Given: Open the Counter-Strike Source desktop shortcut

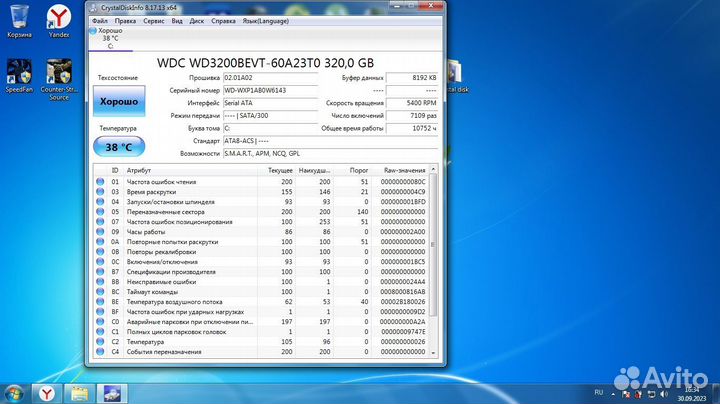Looking at the screenshot, I should coord(59,79).
